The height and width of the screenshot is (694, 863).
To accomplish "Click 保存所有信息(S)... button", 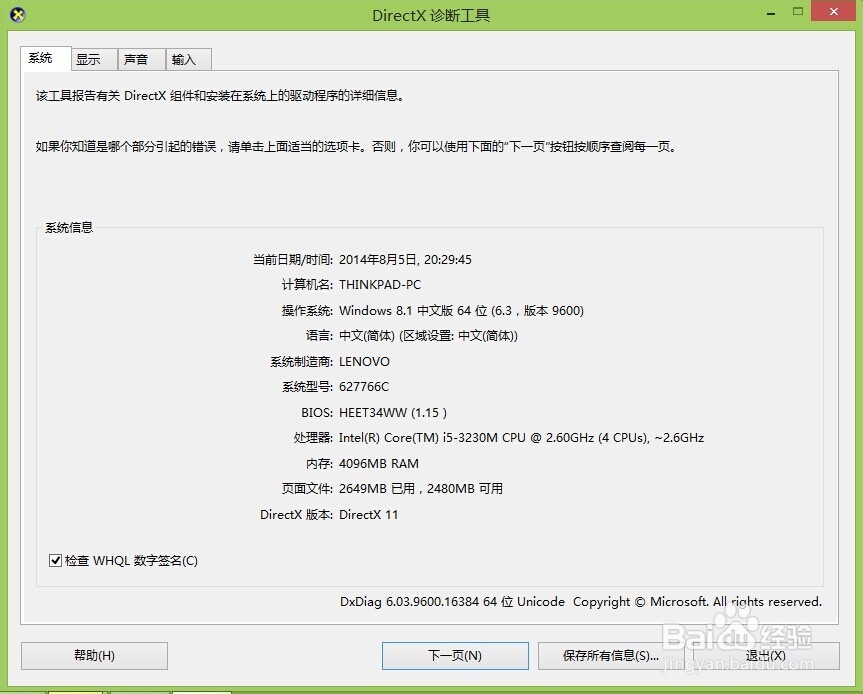I will coord(610,655).
